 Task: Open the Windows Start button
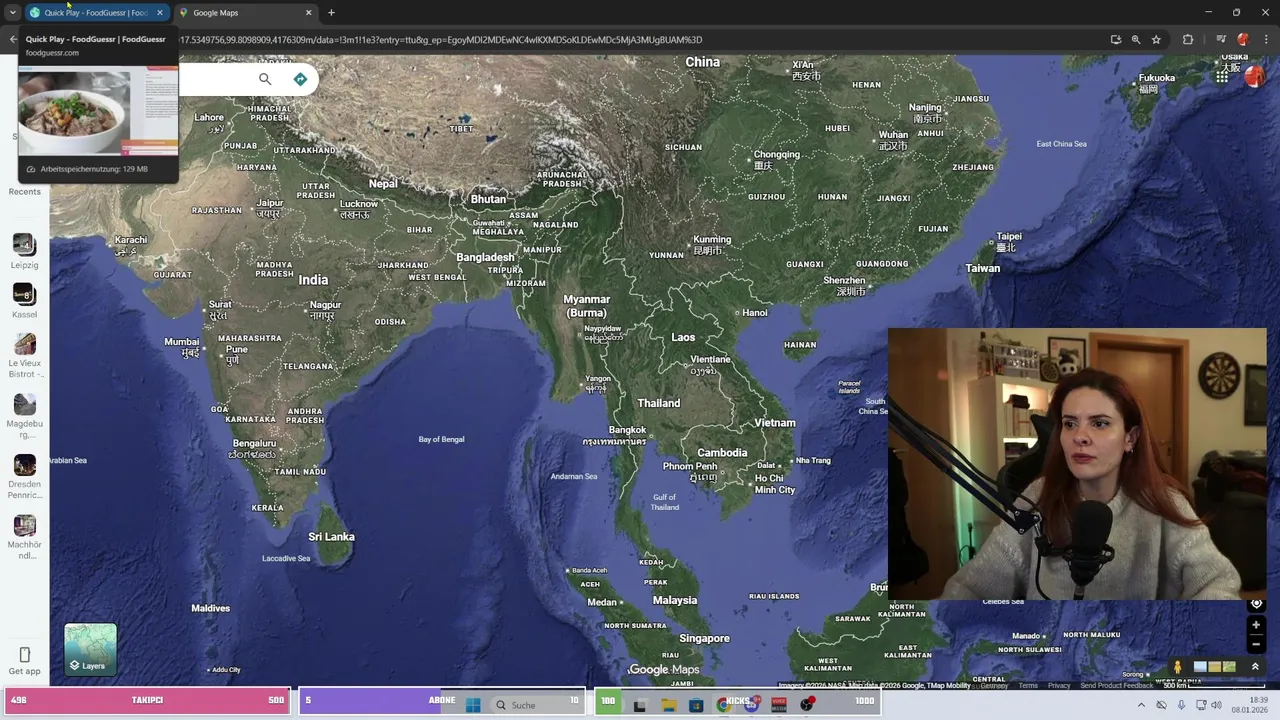[473, 705]
